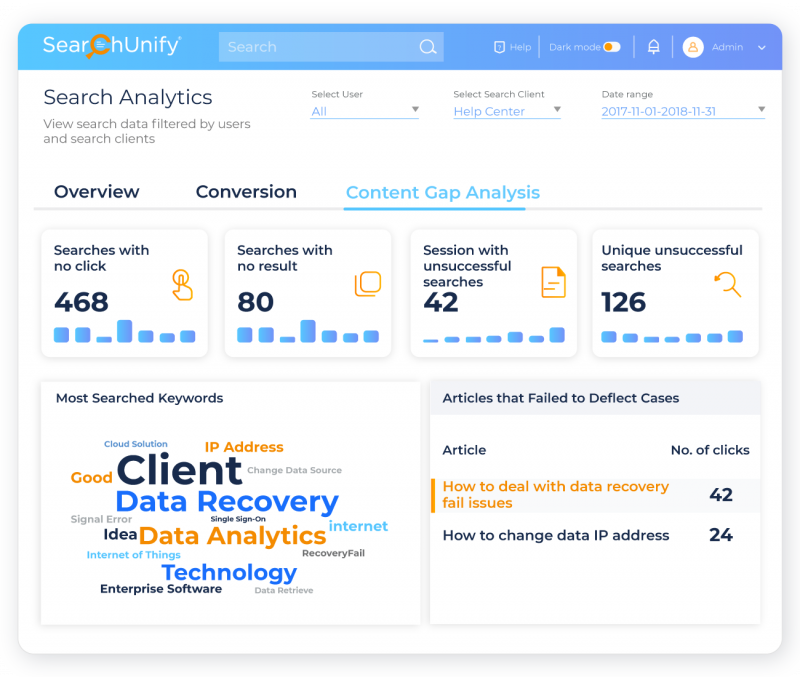Click keyword Data Recovery in word cloud

pos(227,502)
